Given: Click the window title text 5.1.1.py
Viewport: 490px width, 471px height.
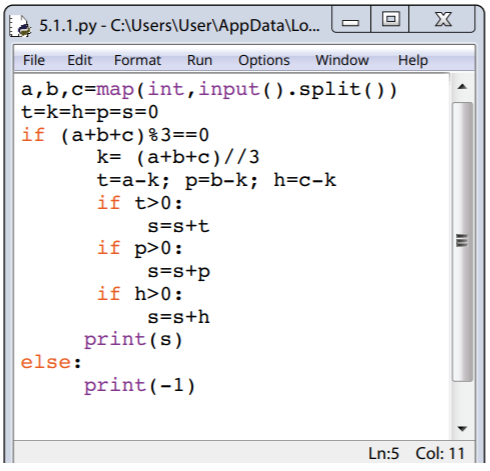Looking at the screenshot, I should (x=68, y=26).
